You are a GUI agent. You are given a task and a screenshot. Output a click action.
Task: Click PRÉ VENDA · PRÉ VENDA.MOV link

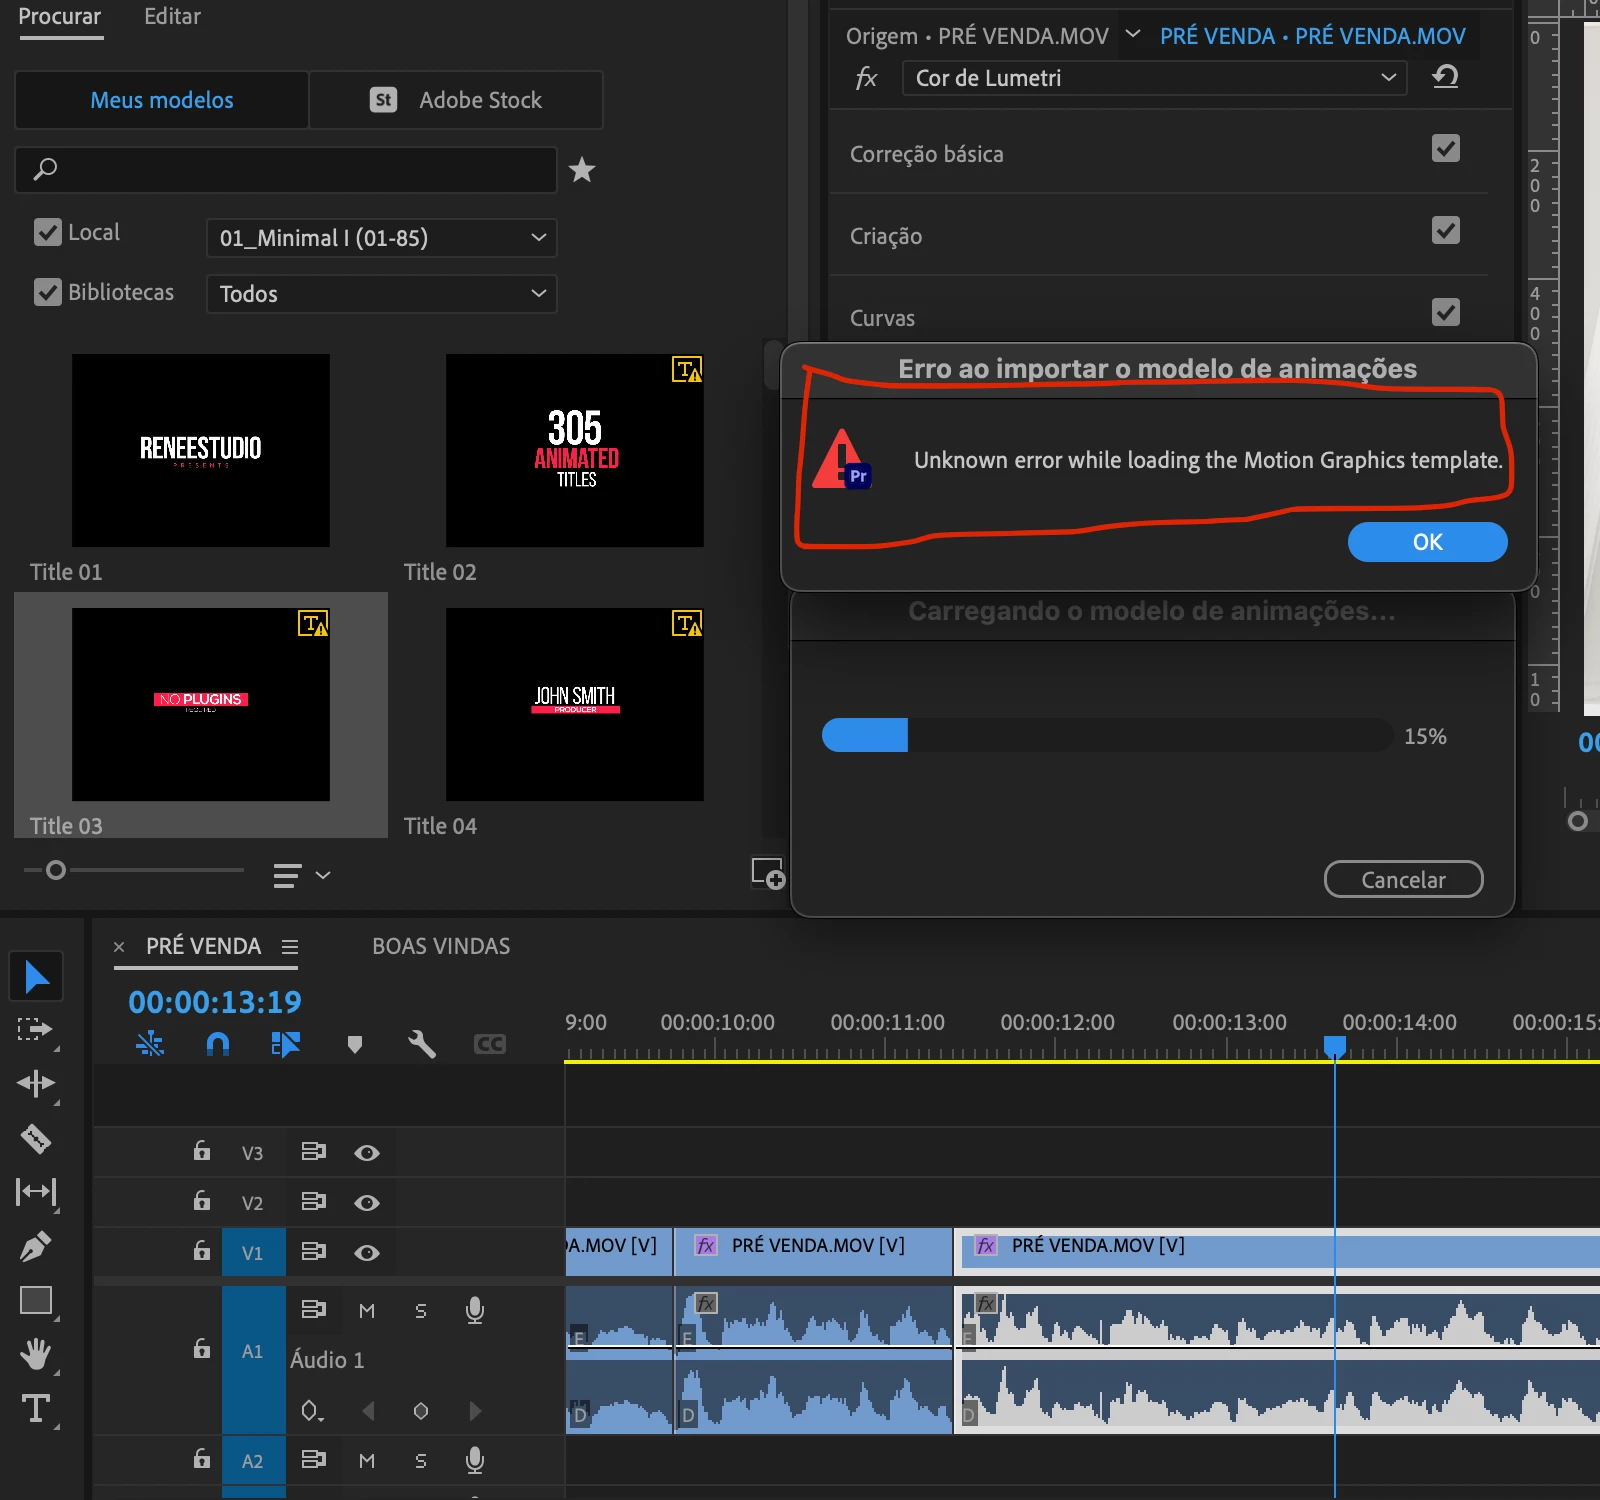tap(1312, 36)
